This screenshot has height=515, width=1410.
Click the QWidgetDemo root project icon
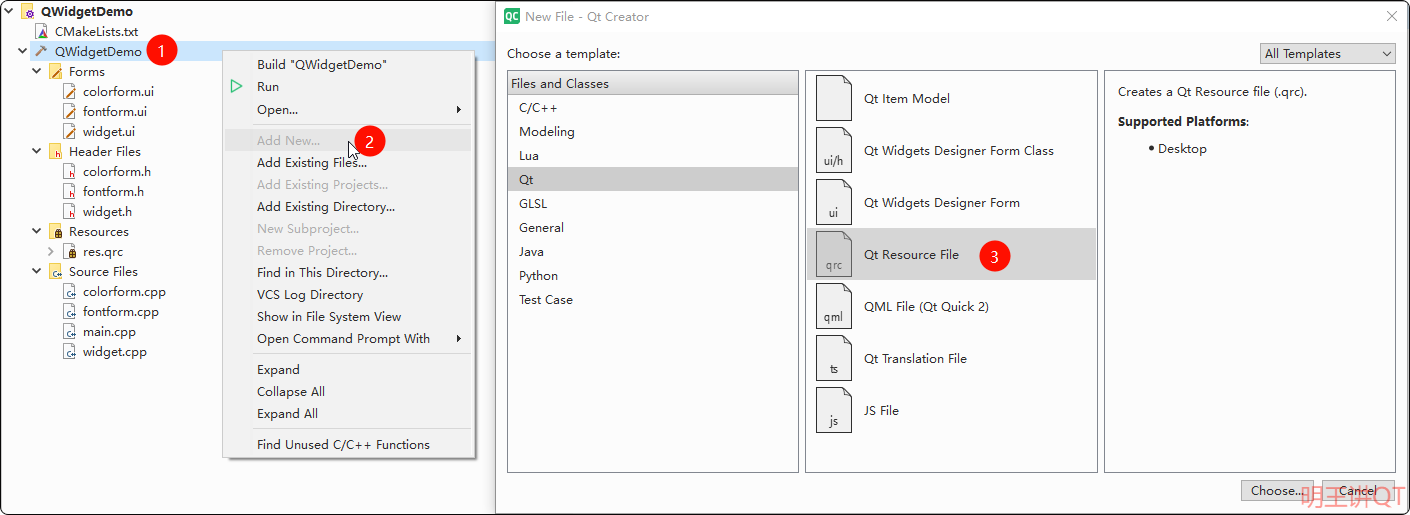[x=27, y=12]
